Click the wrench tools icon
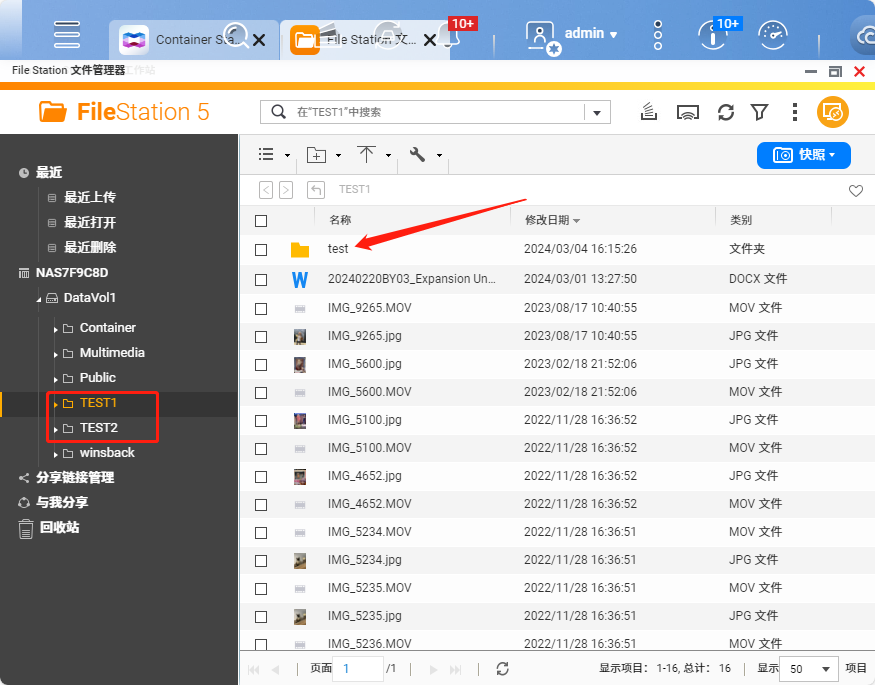This screenshot has width=875, height=685. (x=418, y=155)
